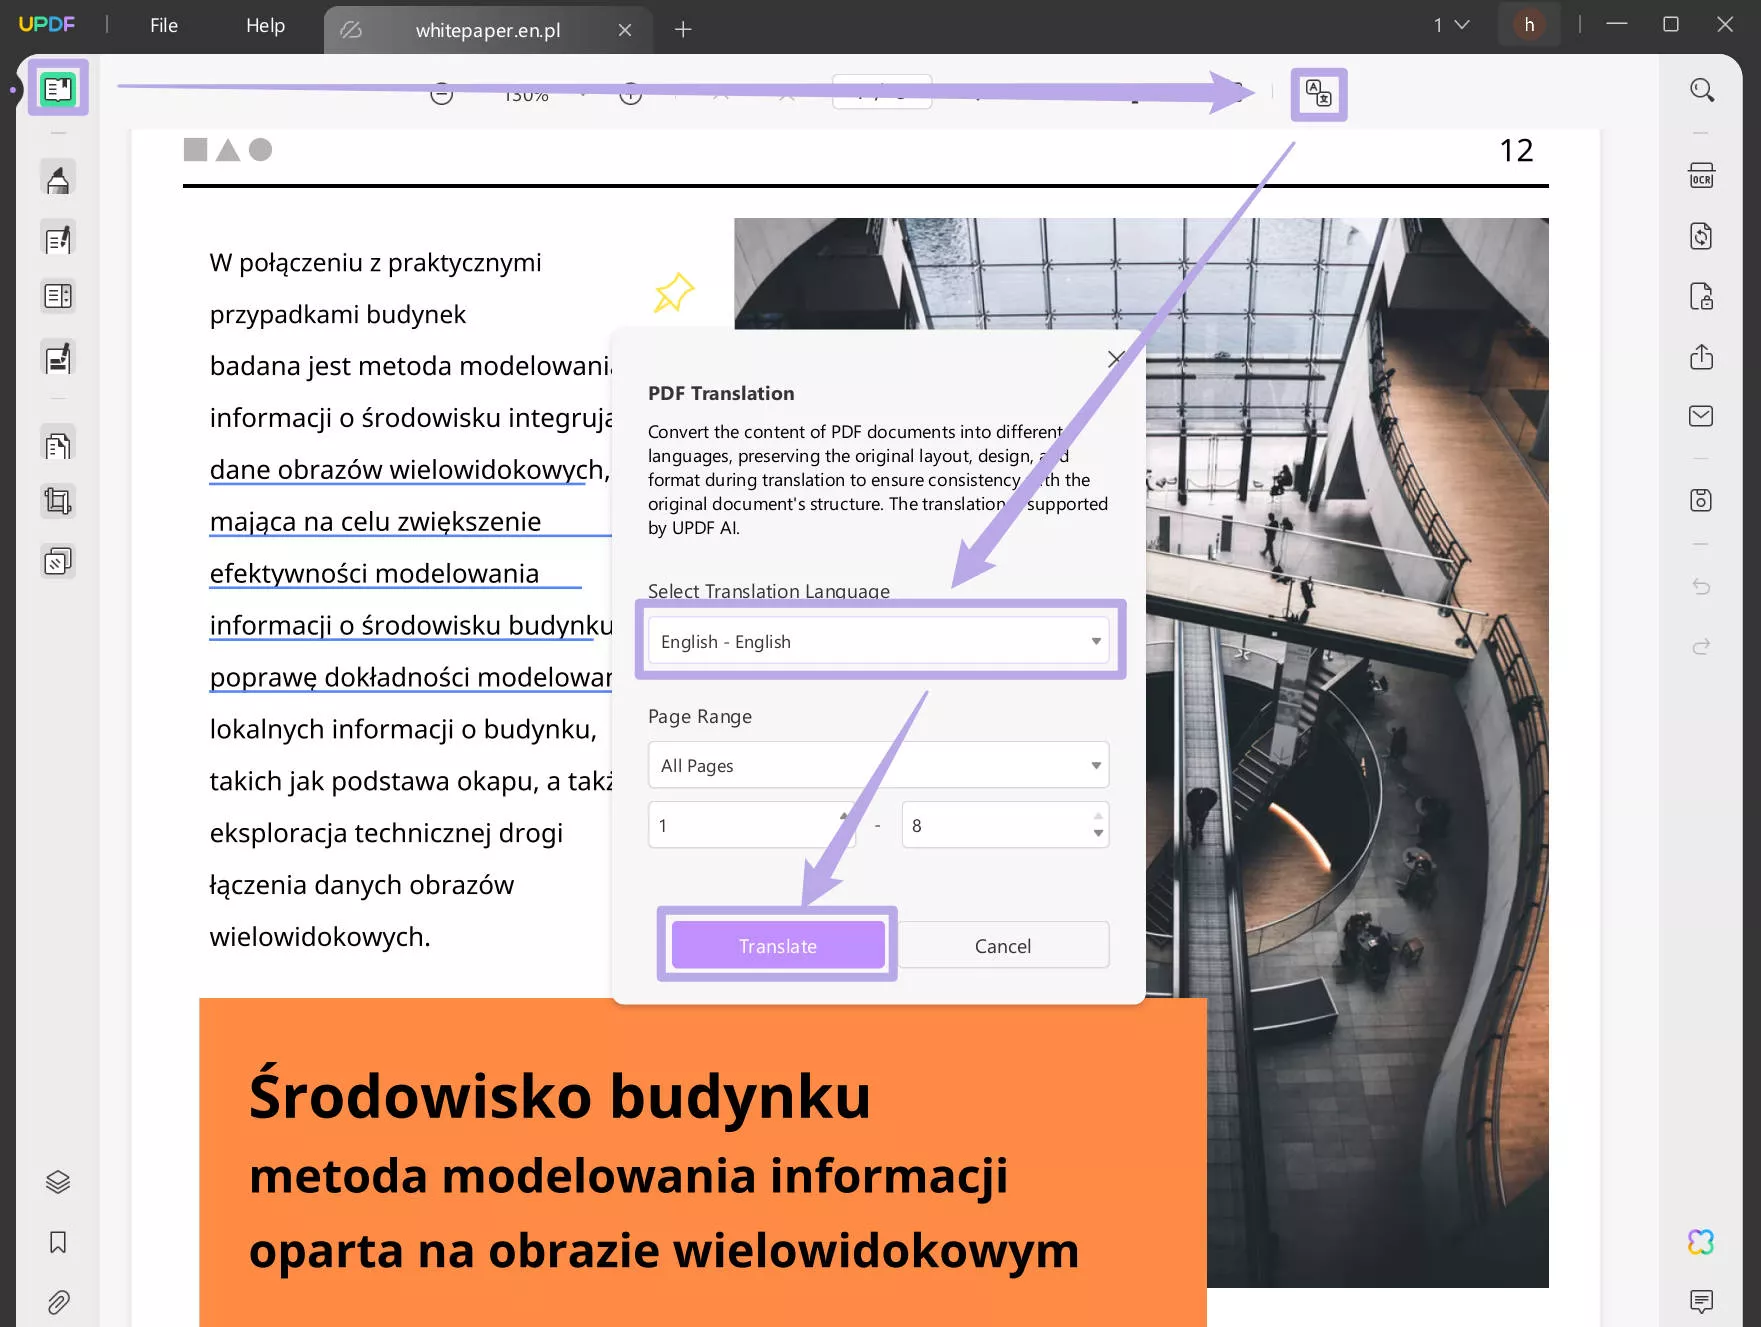The width and height of the screenshot is (1761, 1327).
Task: Open the search icon on right panel
Action: [1701, 90]
